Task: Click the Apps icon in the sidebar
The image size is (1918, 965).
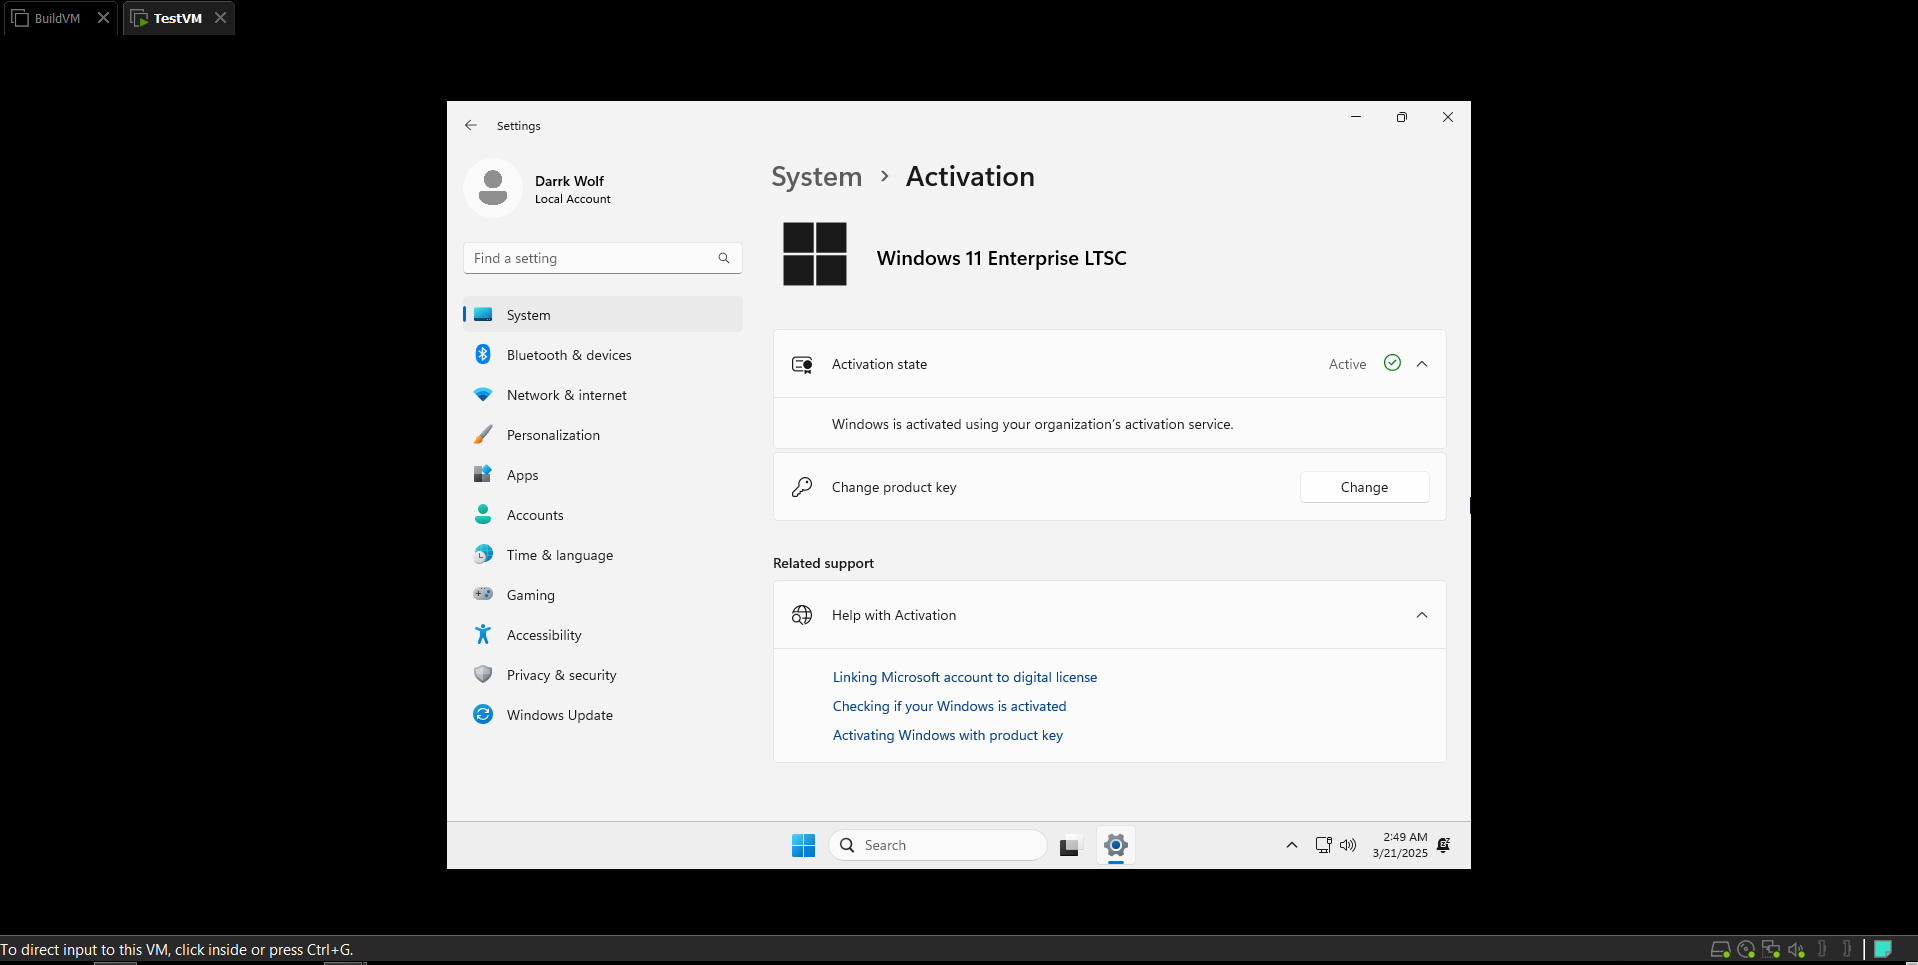Action: [483, 475]
